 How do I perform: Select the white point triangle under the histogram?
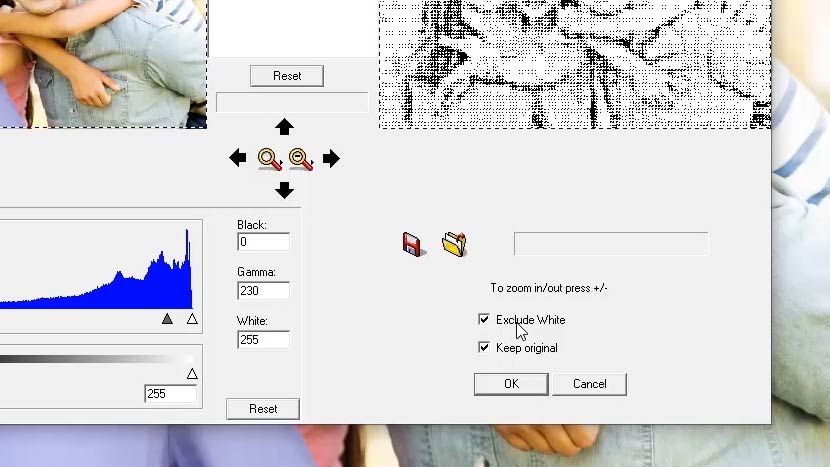point(192,319)
